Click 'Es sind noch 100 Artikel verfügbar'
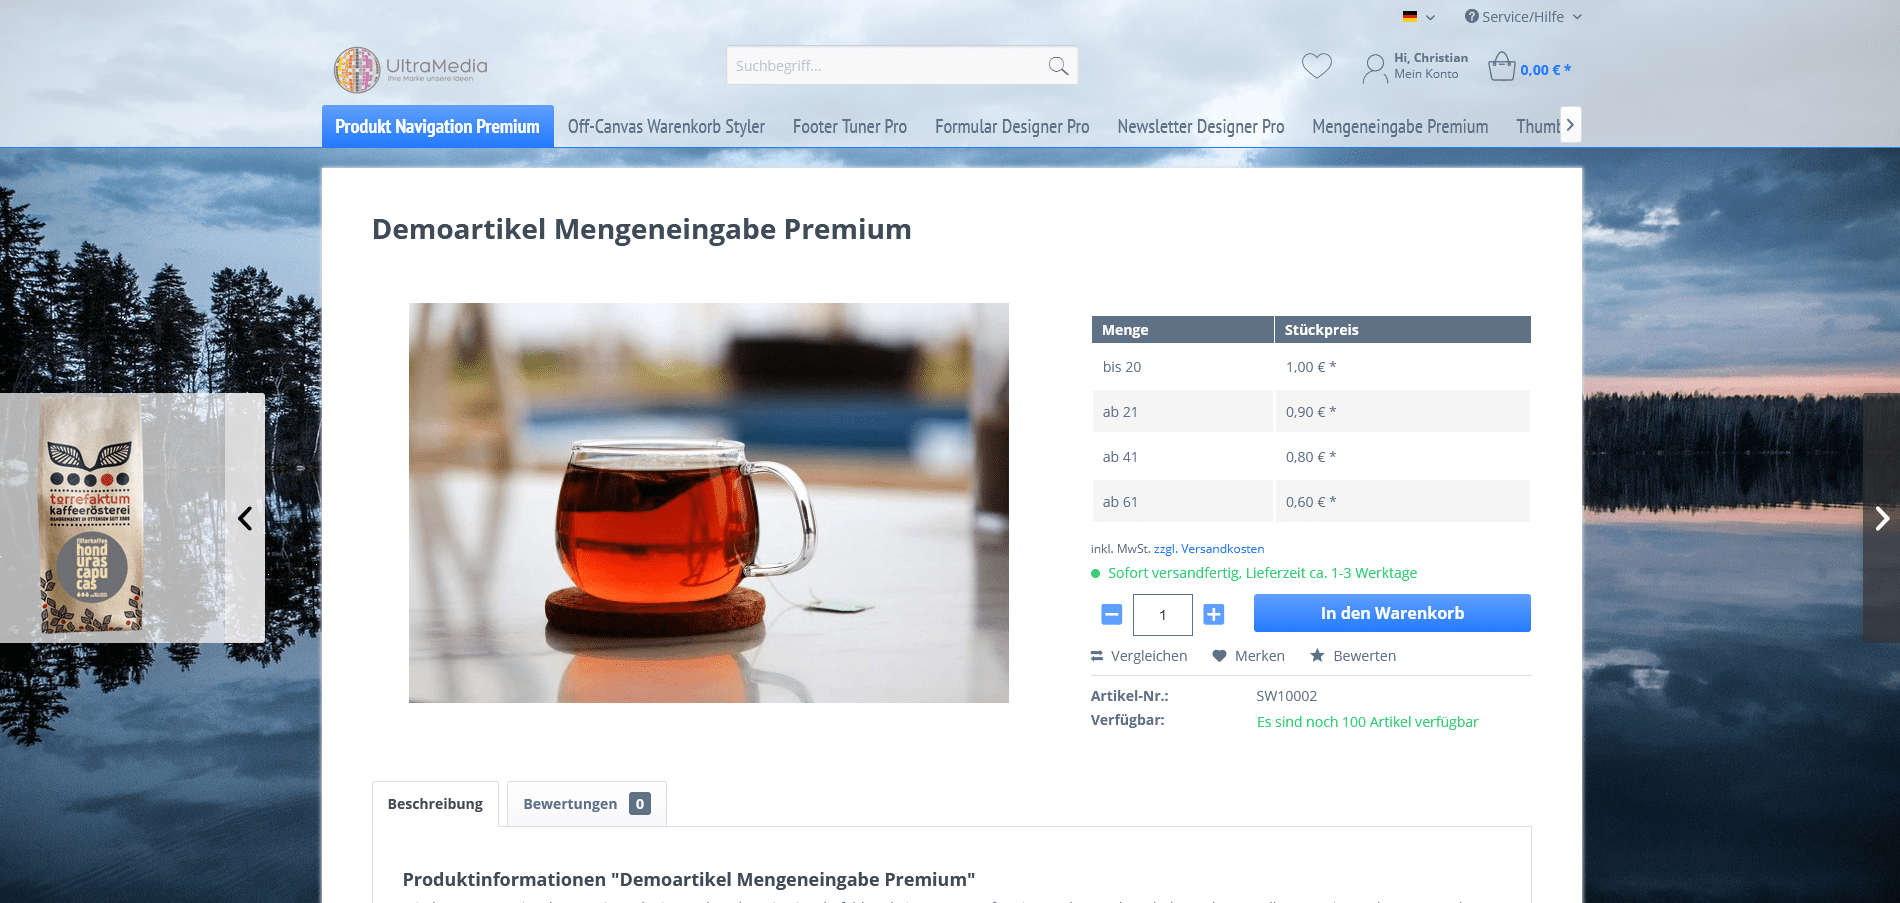The width and height of the screenshot is (1900, 903). click(x=1367, y=722)
